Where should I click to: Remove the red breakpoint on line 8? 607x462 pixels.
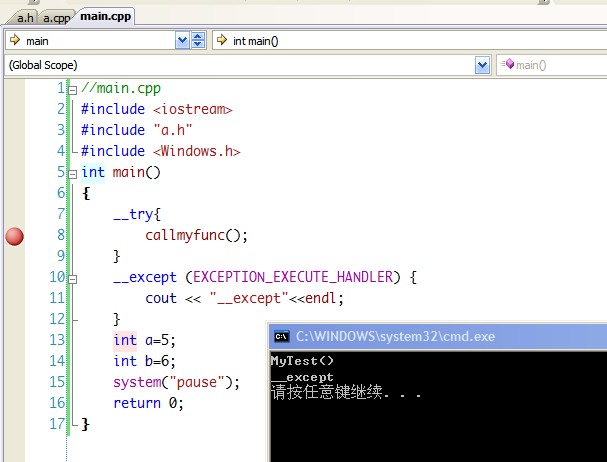(15, 236)
